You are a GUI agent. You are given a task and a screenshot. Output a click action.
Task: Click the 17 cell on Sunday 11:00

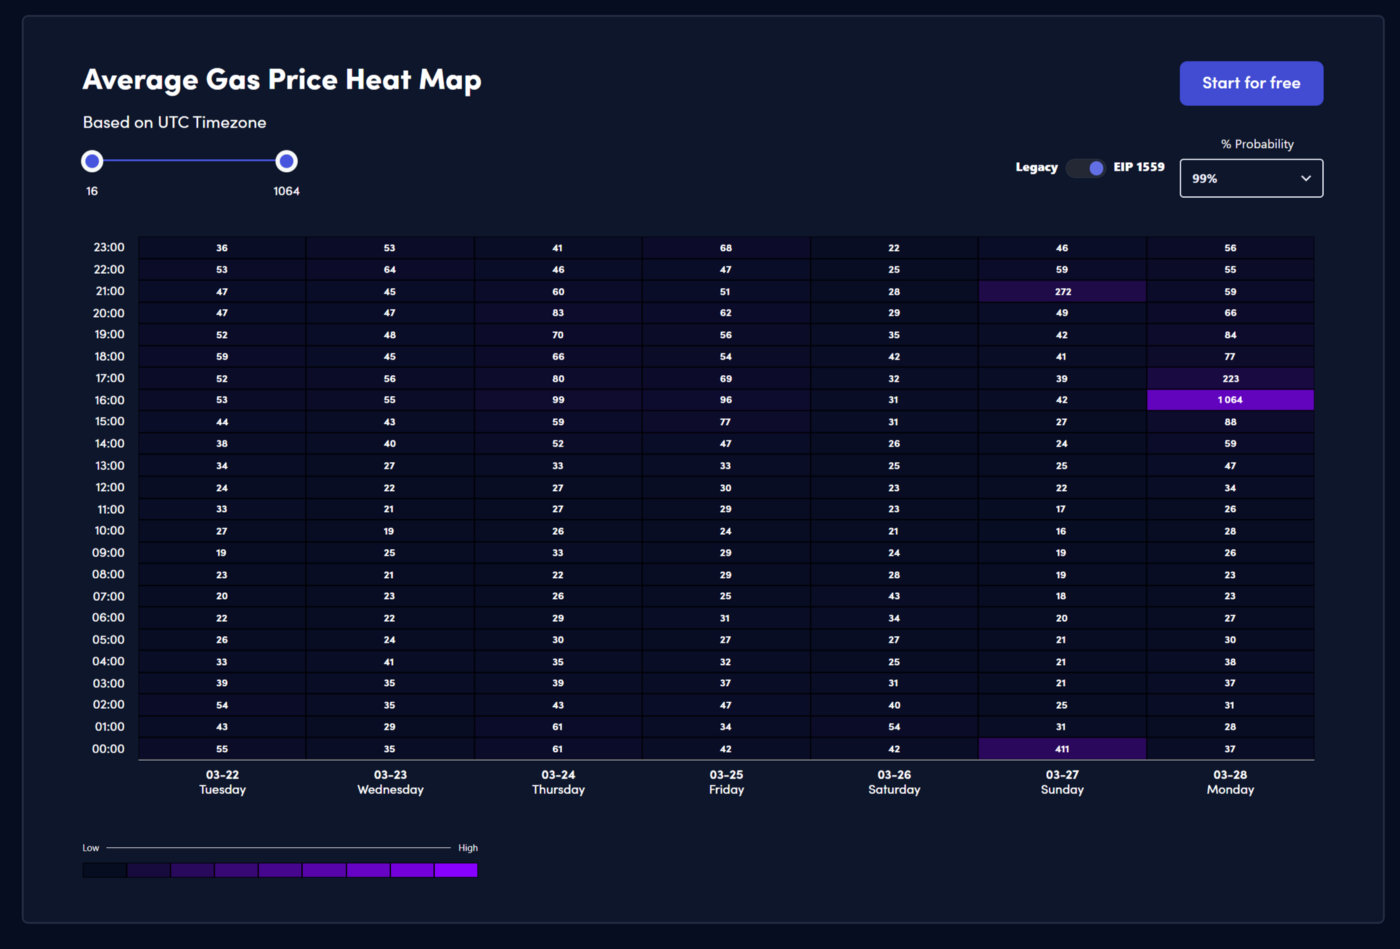(x=1062, y=509)
